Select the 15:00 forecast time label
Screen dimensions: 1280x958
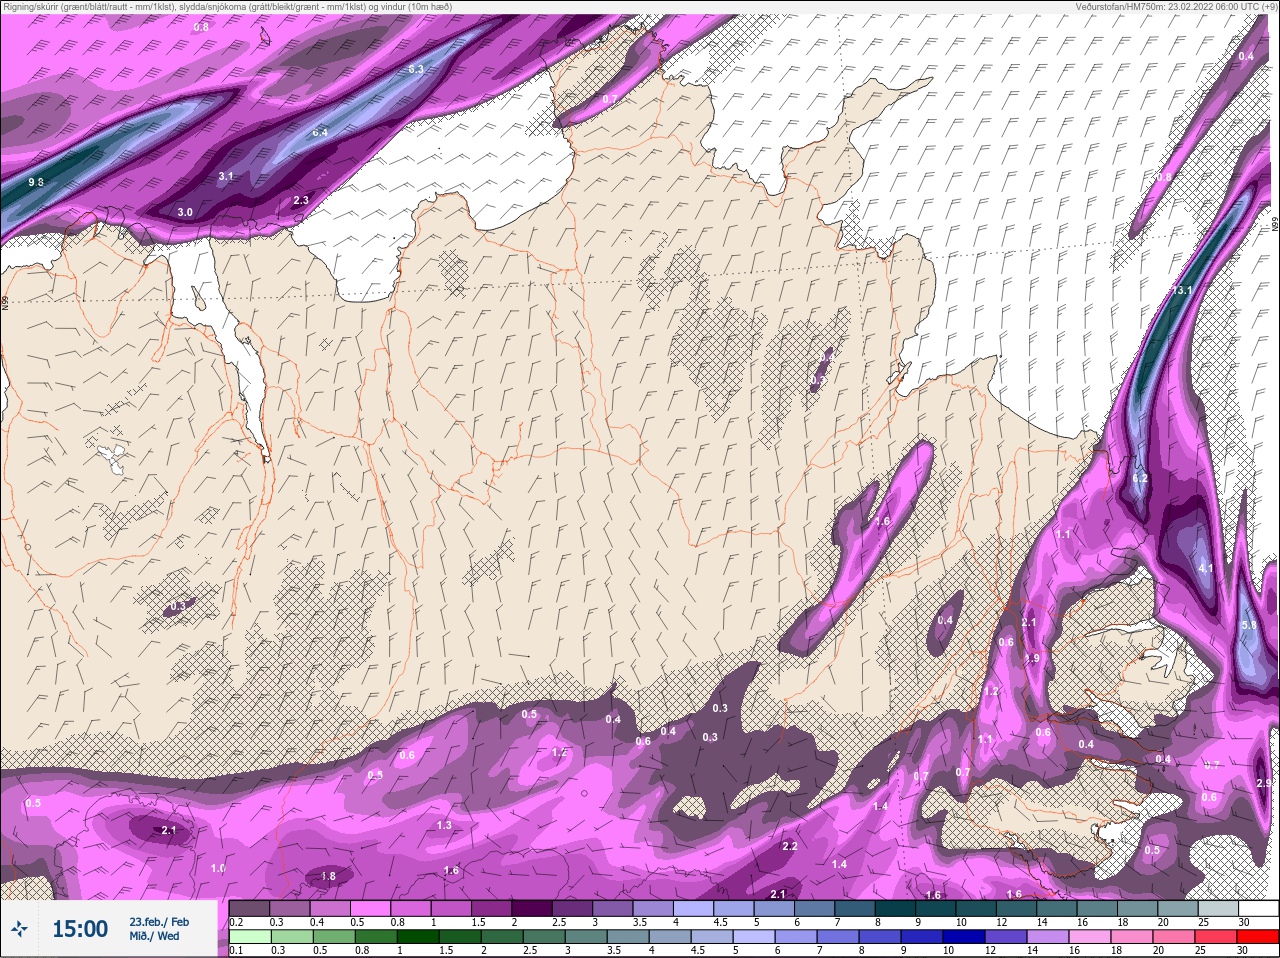pos(80,929)
